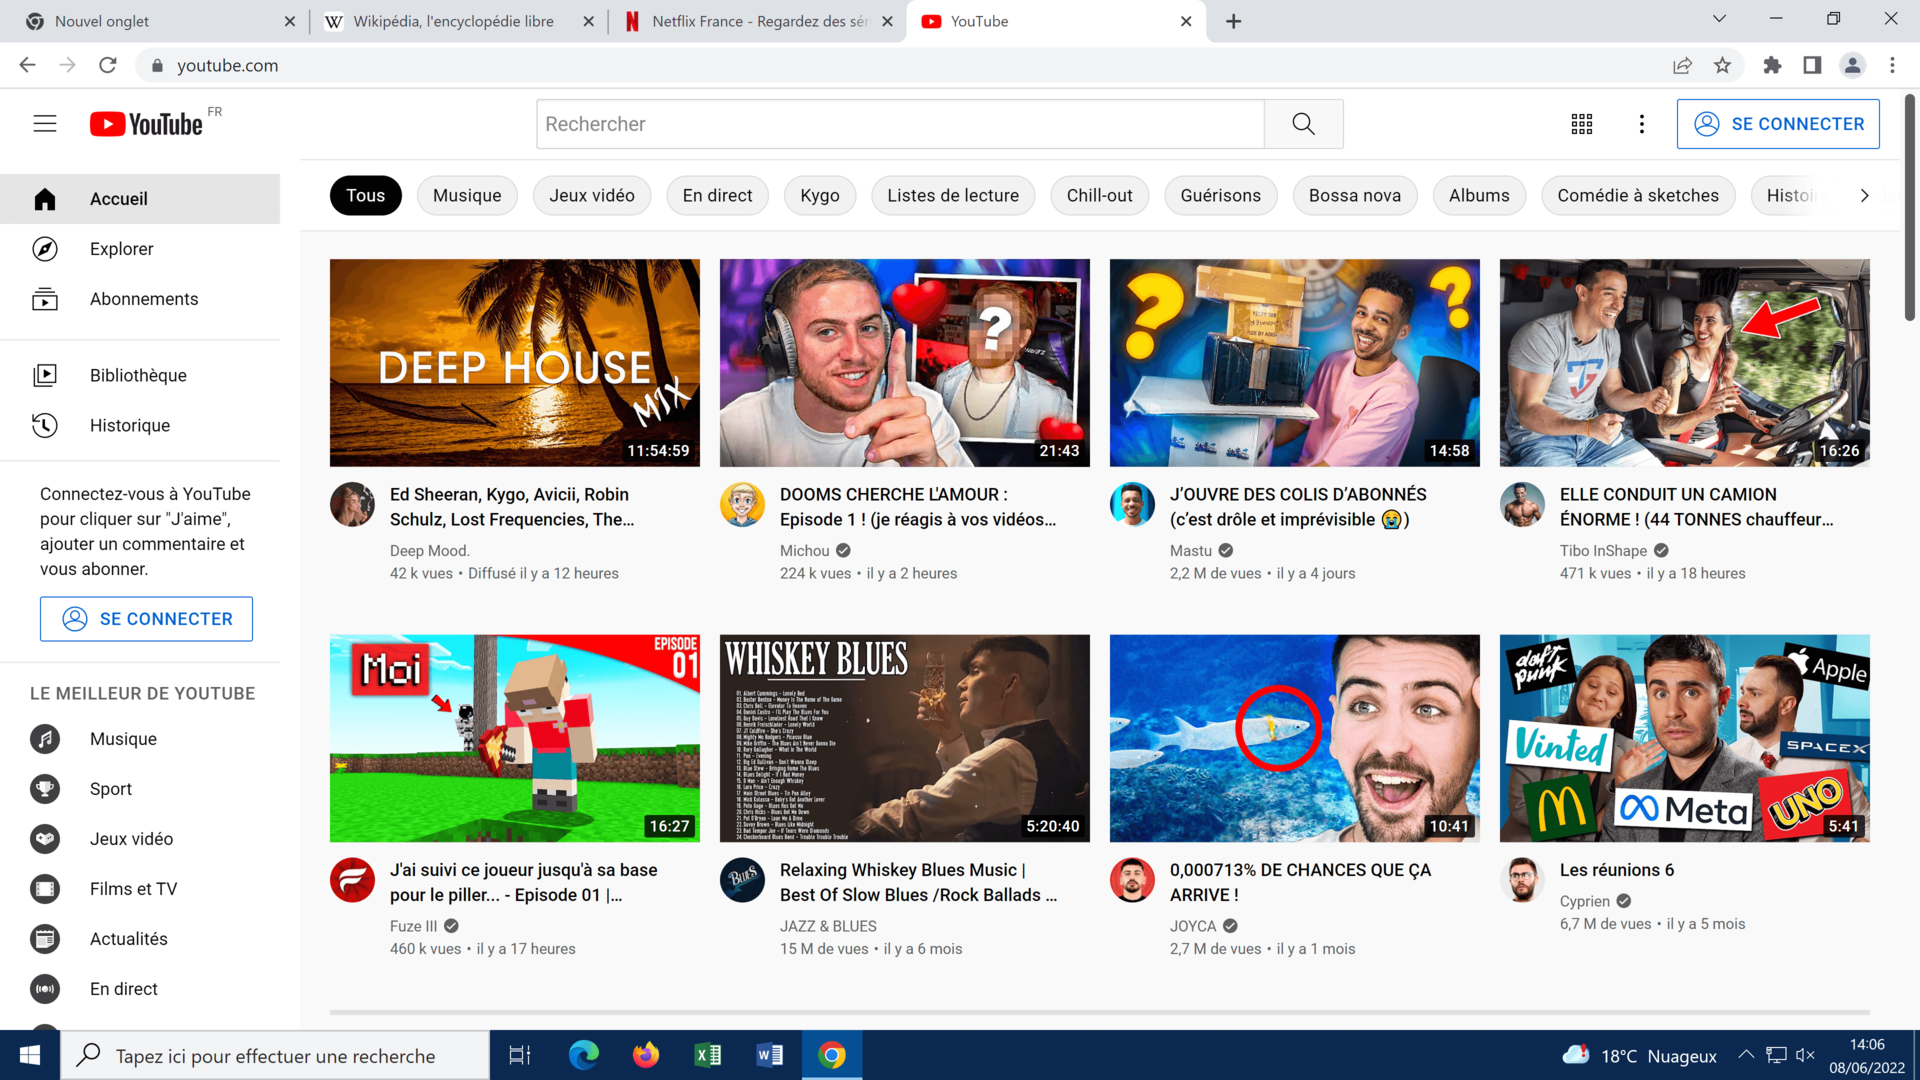Image resolution: width=1920 pixels, height=1080 pixels.
Task: Switch to the Wikipédia browser tab
Action: [453, 21]
